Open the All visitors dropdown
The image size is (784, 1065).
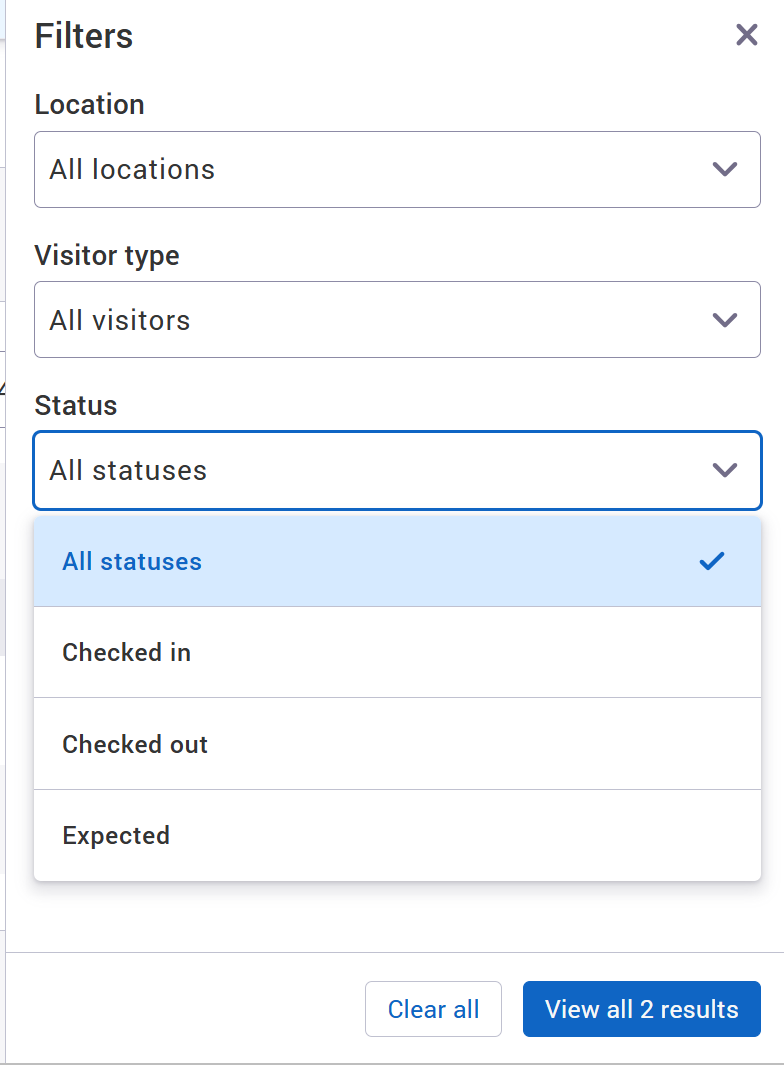coord(397,320)
